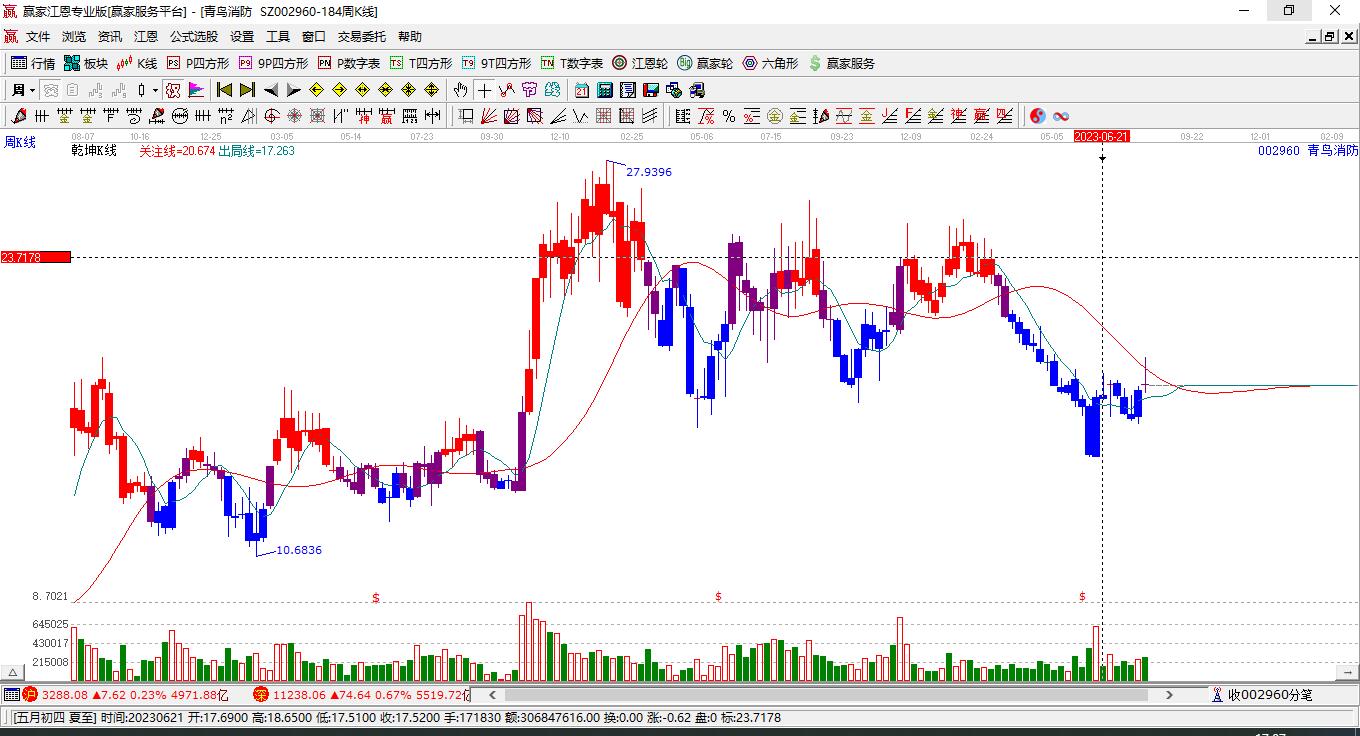
Task: Click 出局线=17.263 text
Action: (256, 150)
